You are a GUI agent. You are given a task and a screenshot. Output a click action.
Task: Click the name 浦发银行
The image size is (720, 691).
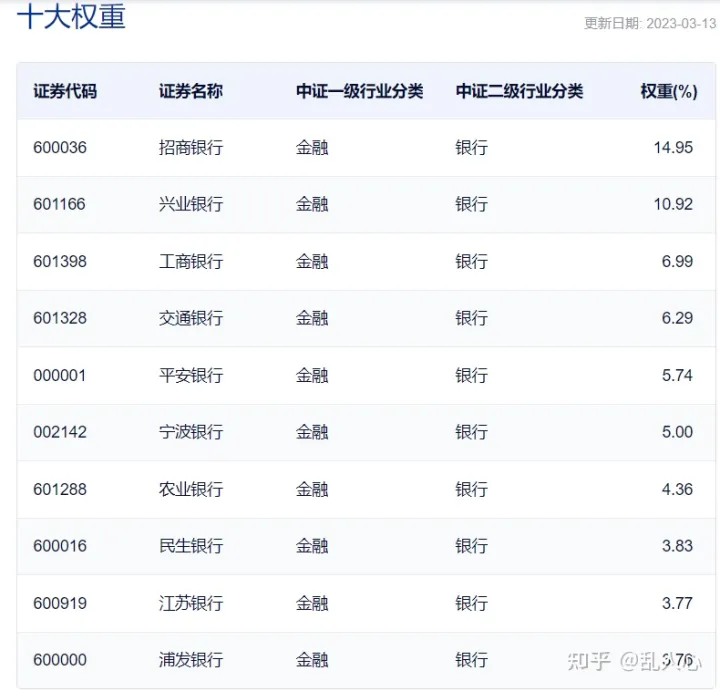[x=191, y=660]
